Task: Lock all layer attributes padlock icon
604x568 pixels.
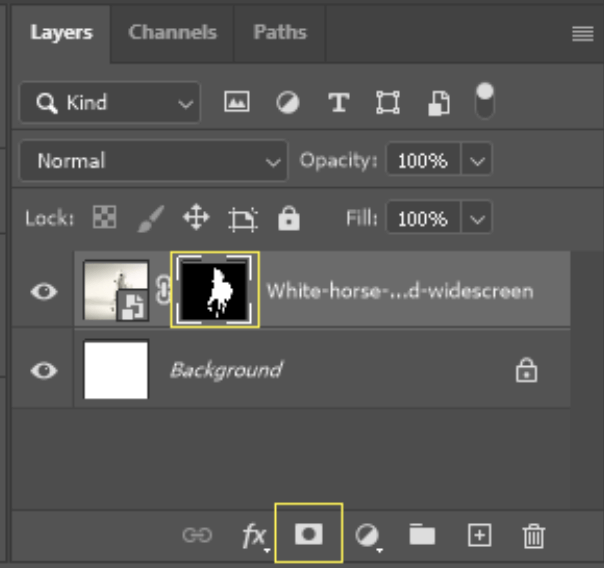Action: click(289, 218)
